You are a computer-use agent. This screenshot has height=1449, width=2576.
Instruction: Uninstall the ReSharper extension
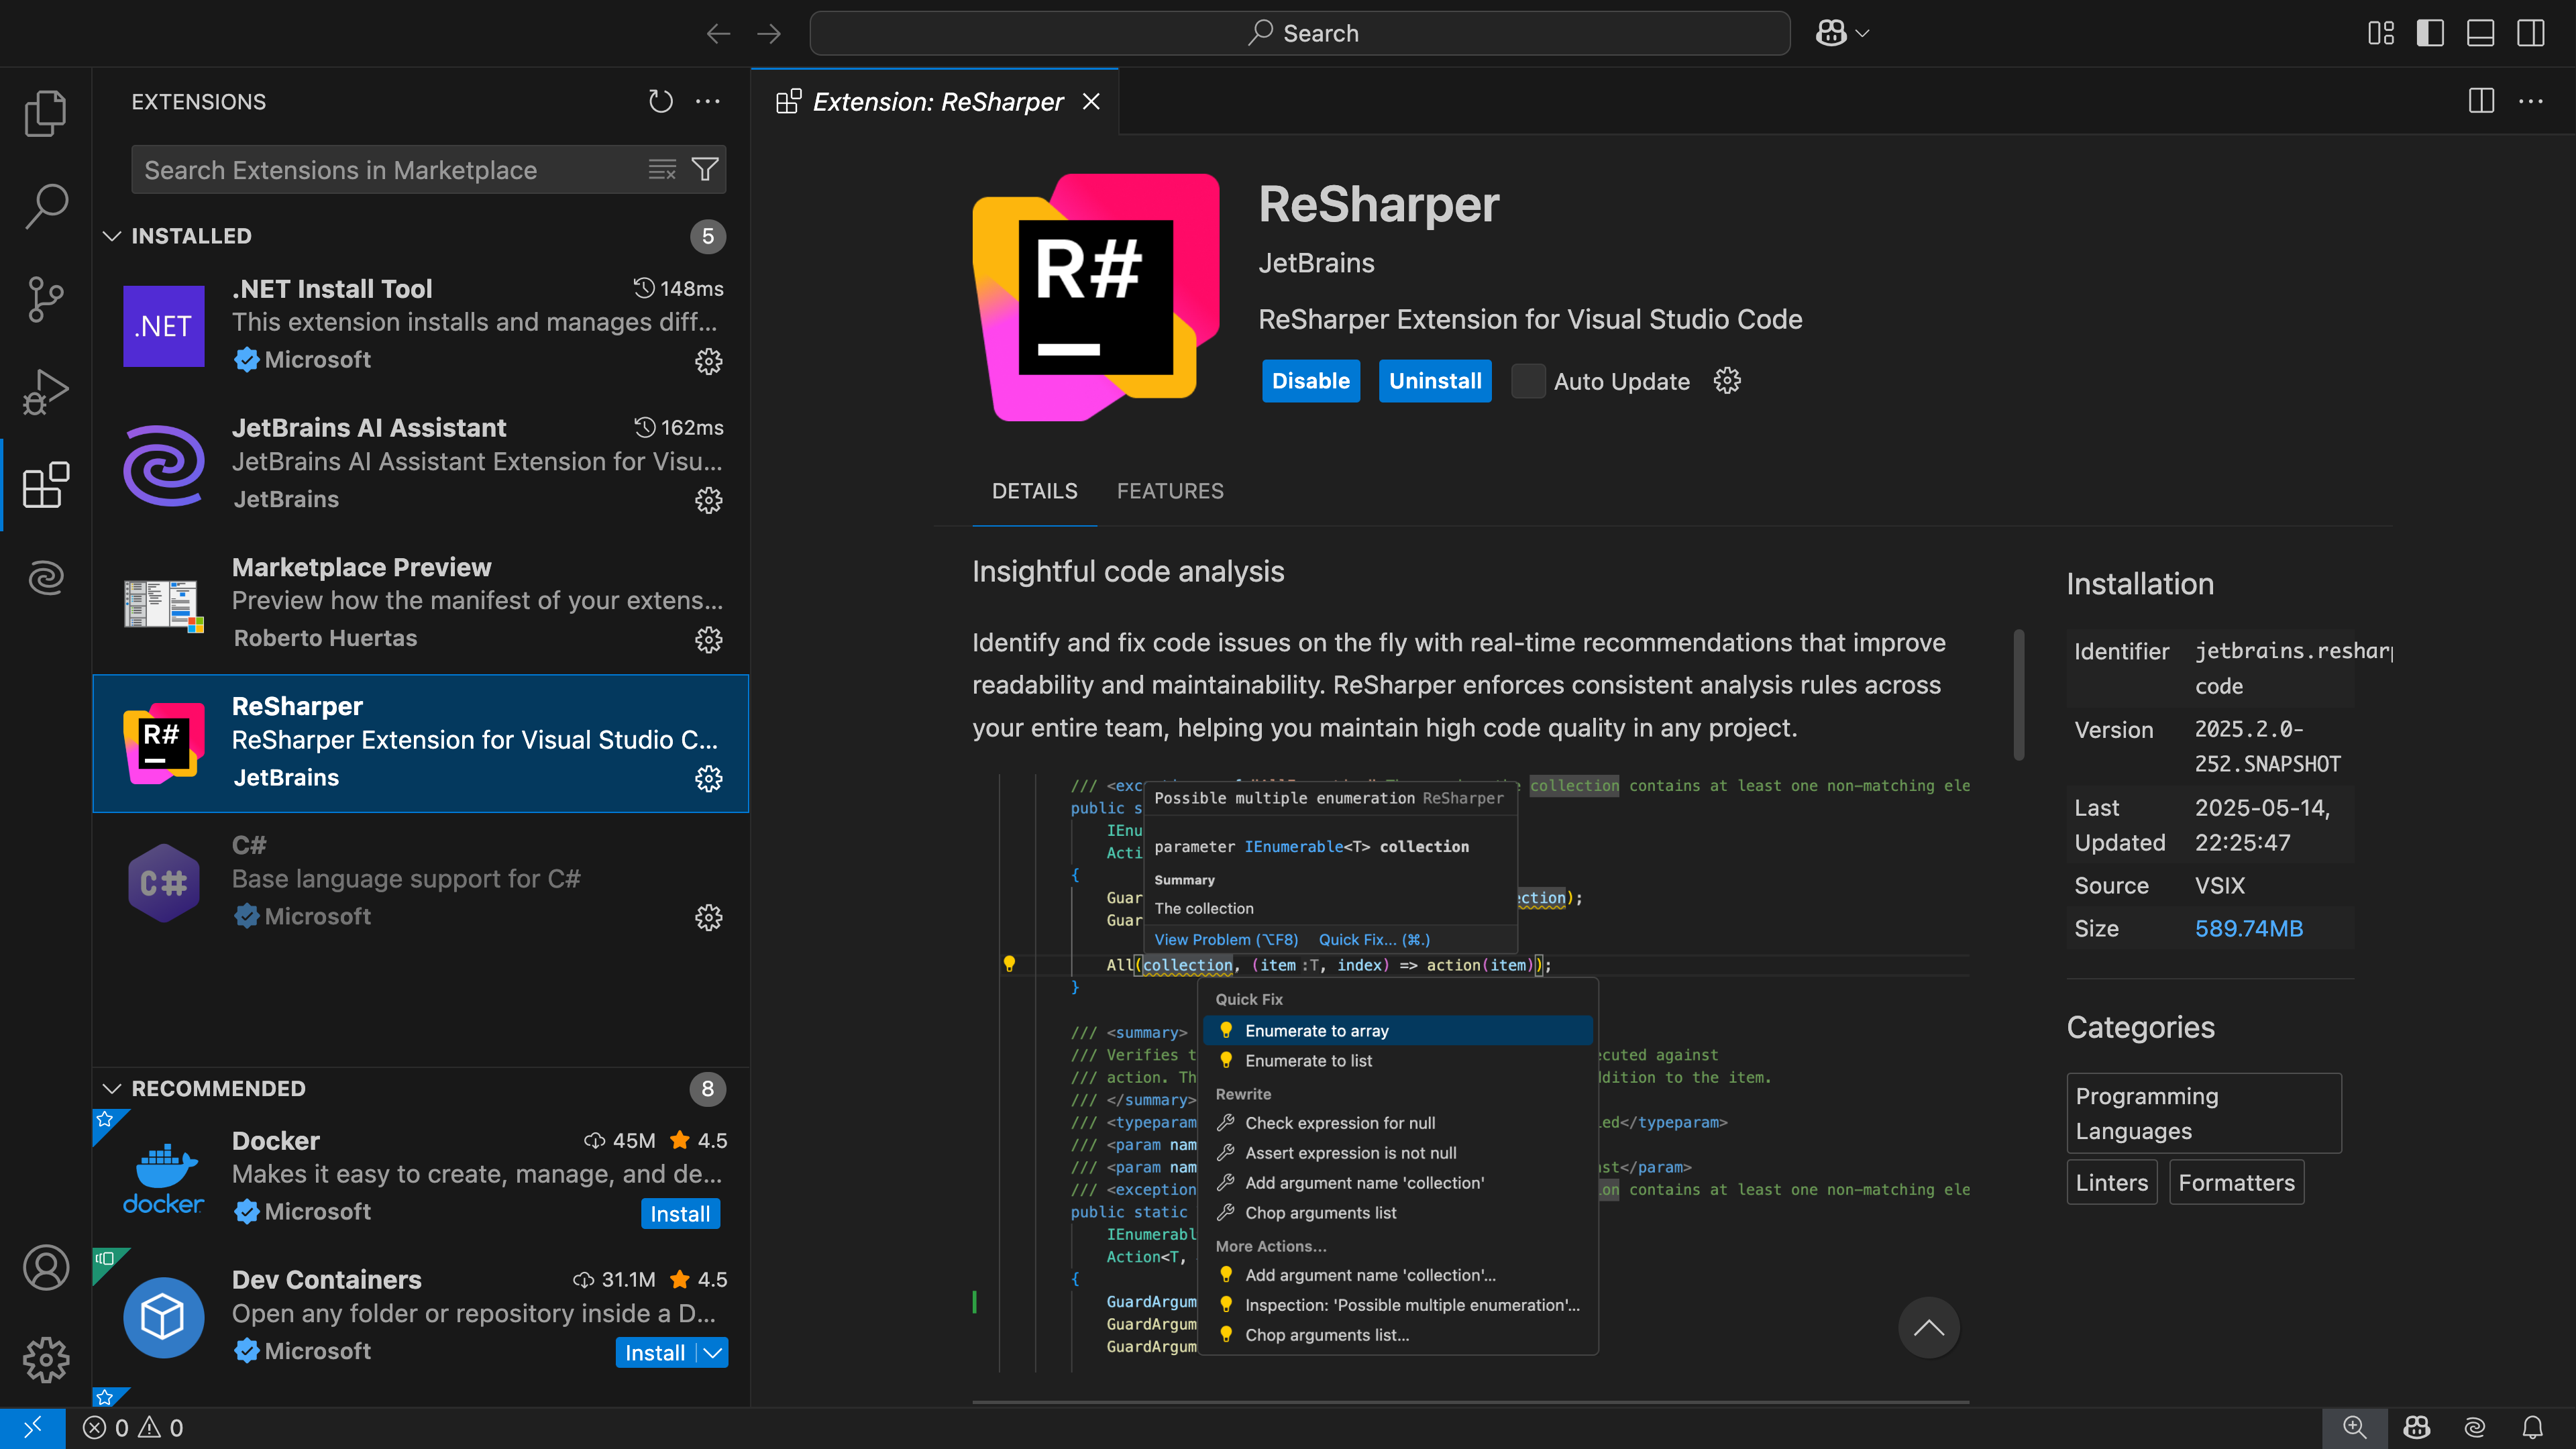[1434, 381]
